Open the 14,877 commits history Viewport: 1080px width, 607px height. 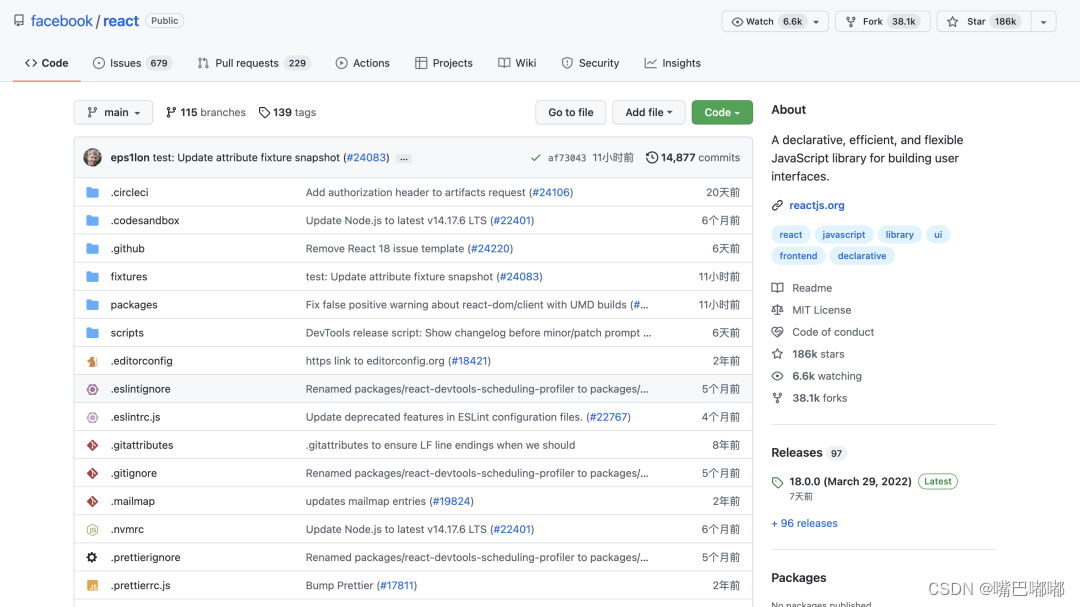tap(693, 158)
